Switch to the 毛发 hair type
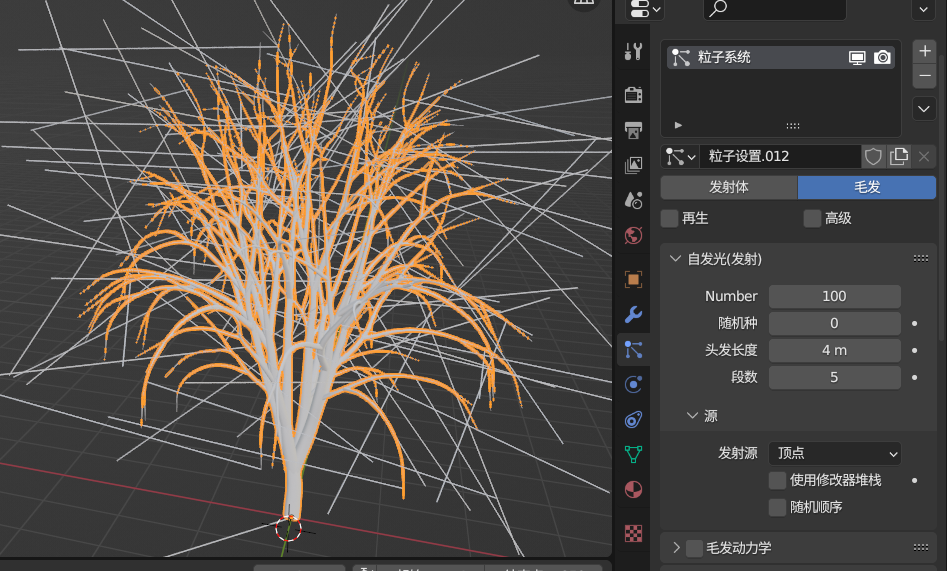The image size is (947, 571). pyautogui.click(x=867, y=187)
